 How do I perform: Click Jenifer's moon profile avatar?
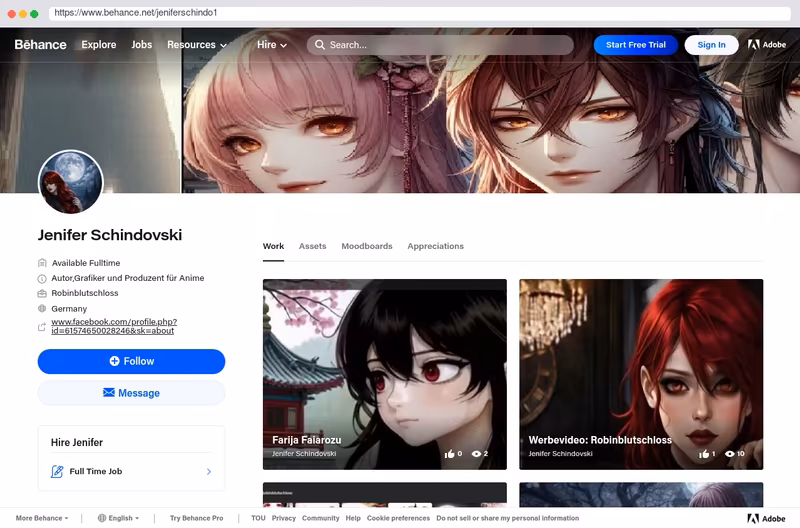click(x=71, y=182)
